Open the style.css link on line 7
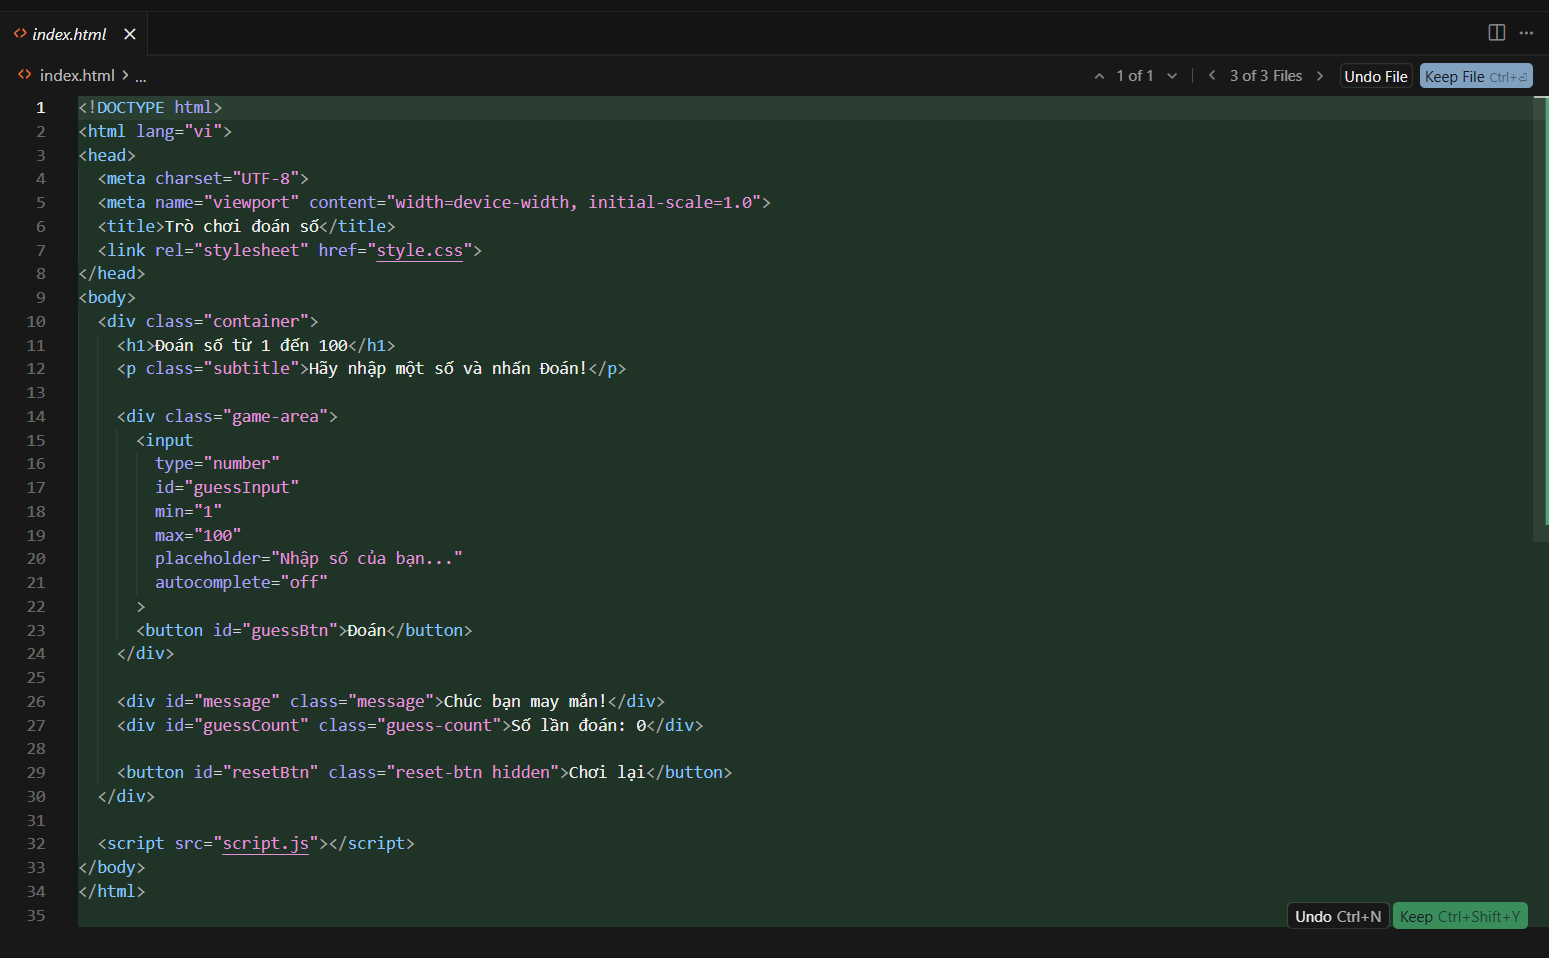 tap(419, 250)
